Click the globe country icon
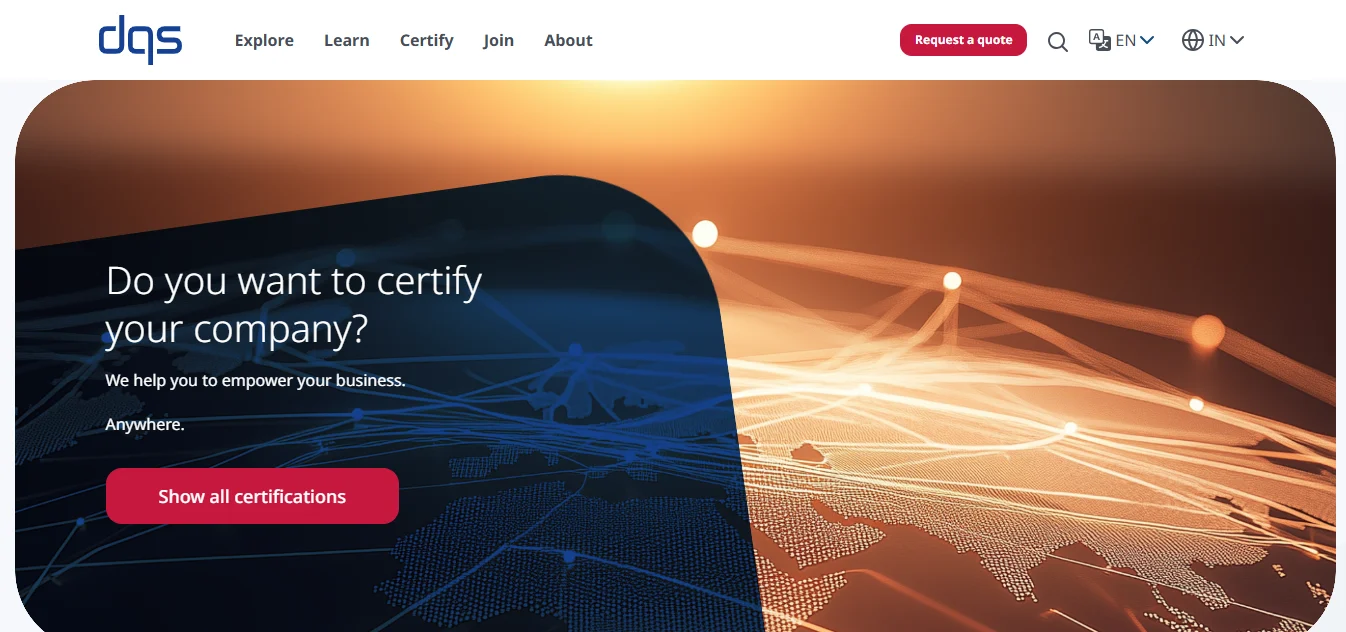 pos(1192,40)
